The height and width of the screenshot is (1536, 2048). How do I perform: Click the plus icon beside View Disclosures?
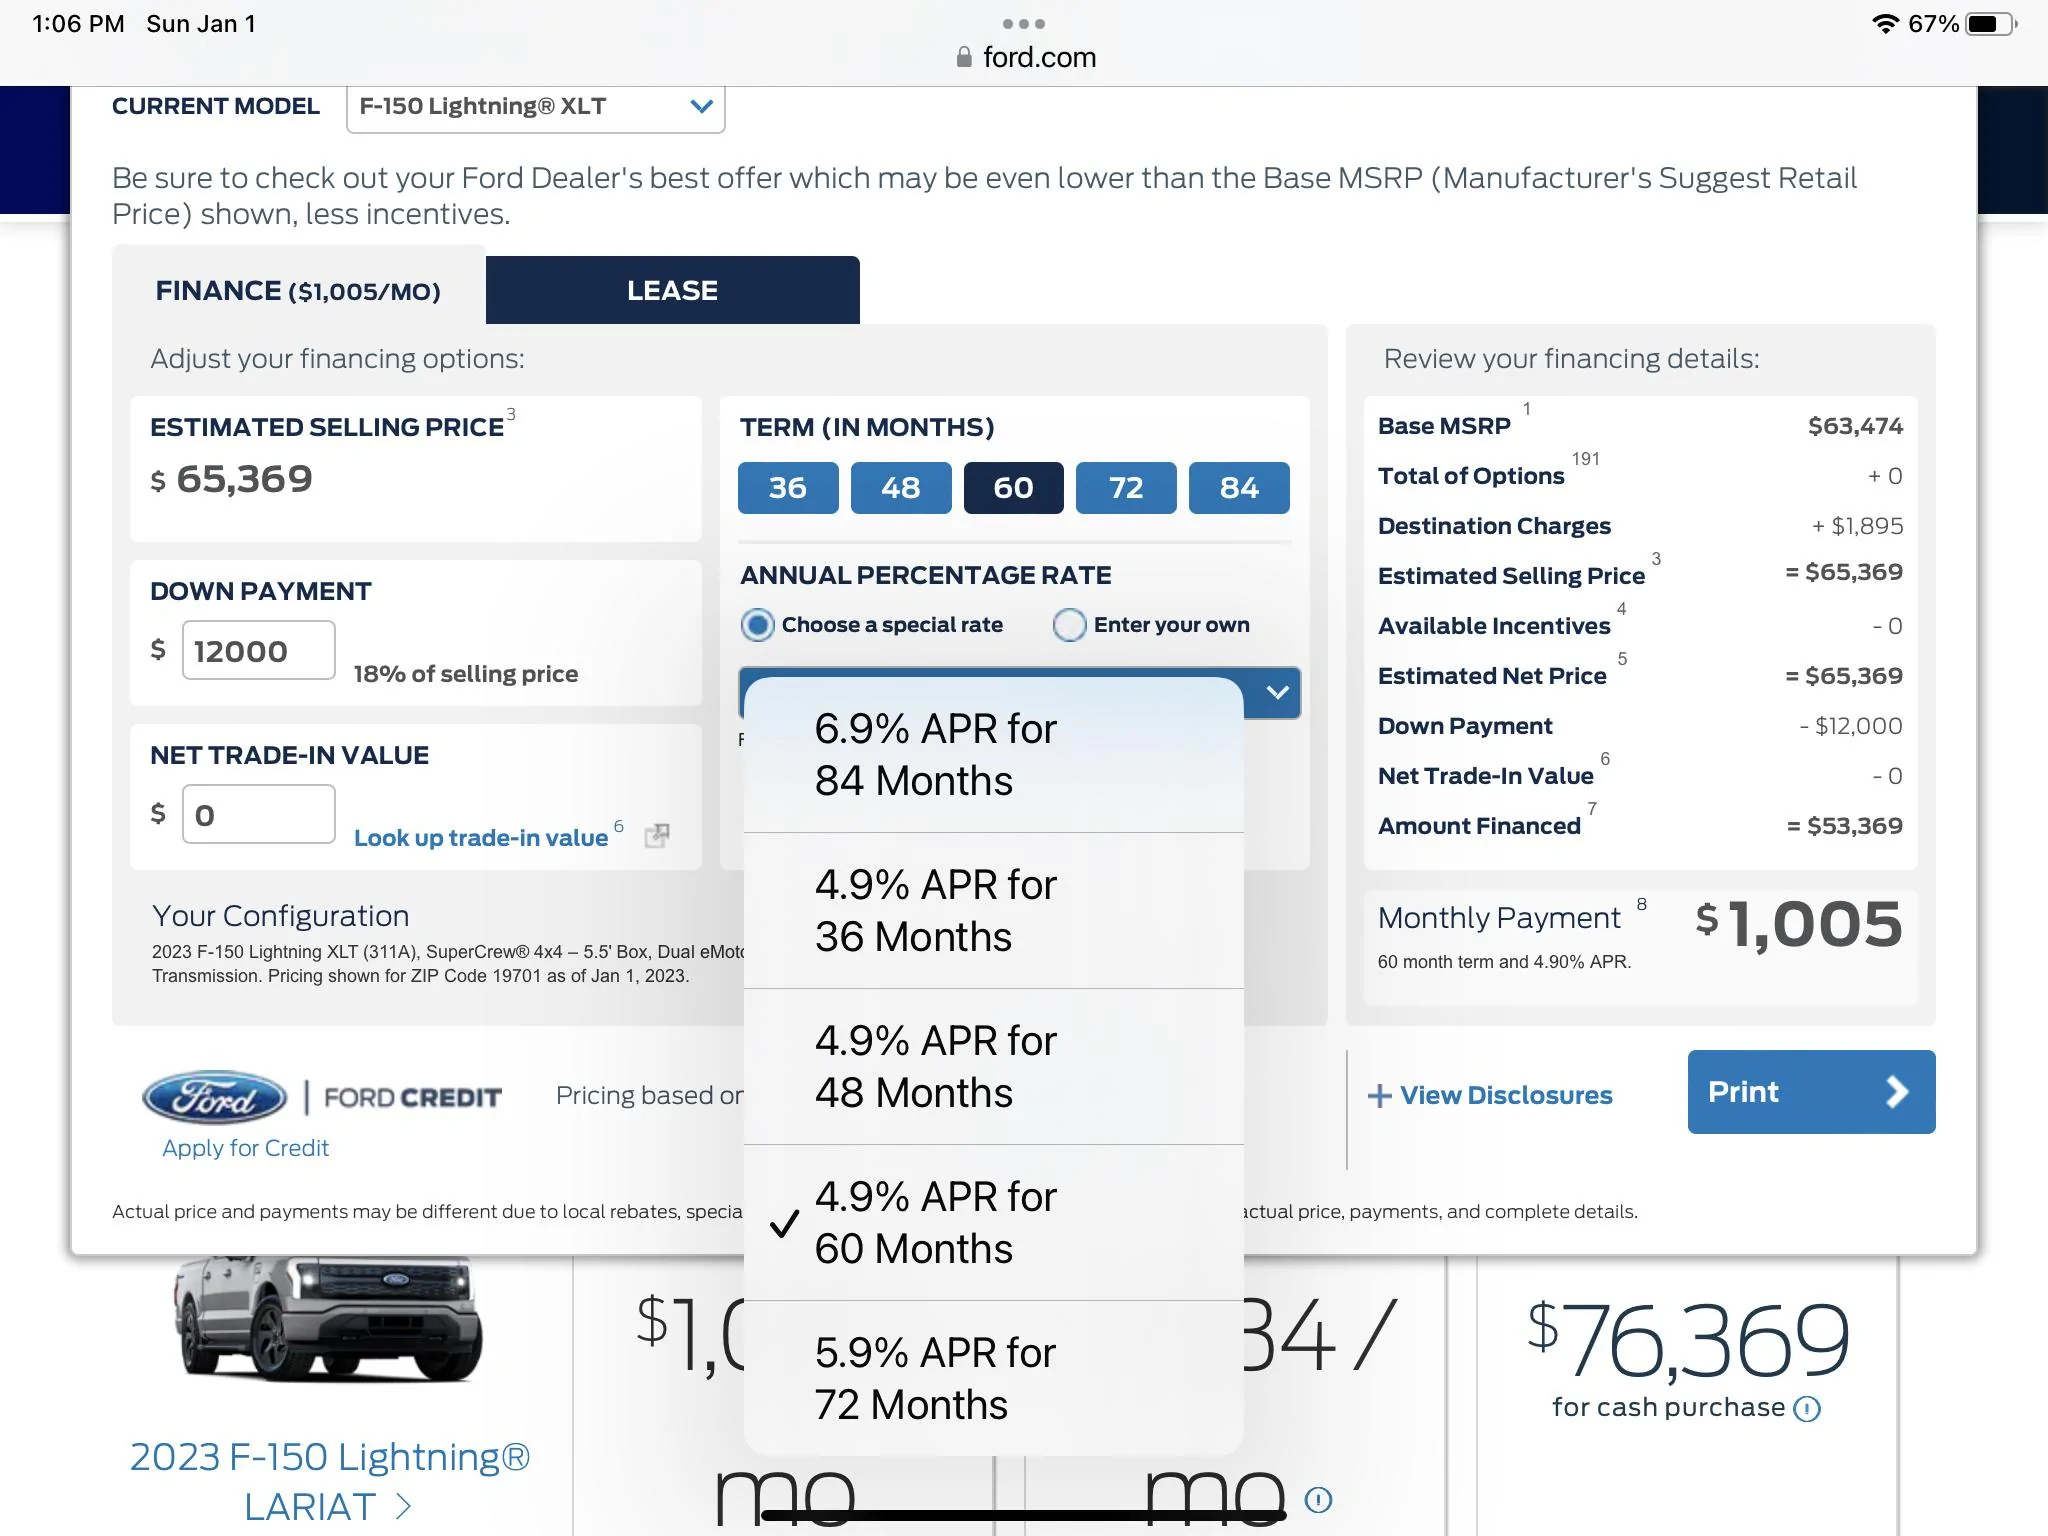1379,1096
